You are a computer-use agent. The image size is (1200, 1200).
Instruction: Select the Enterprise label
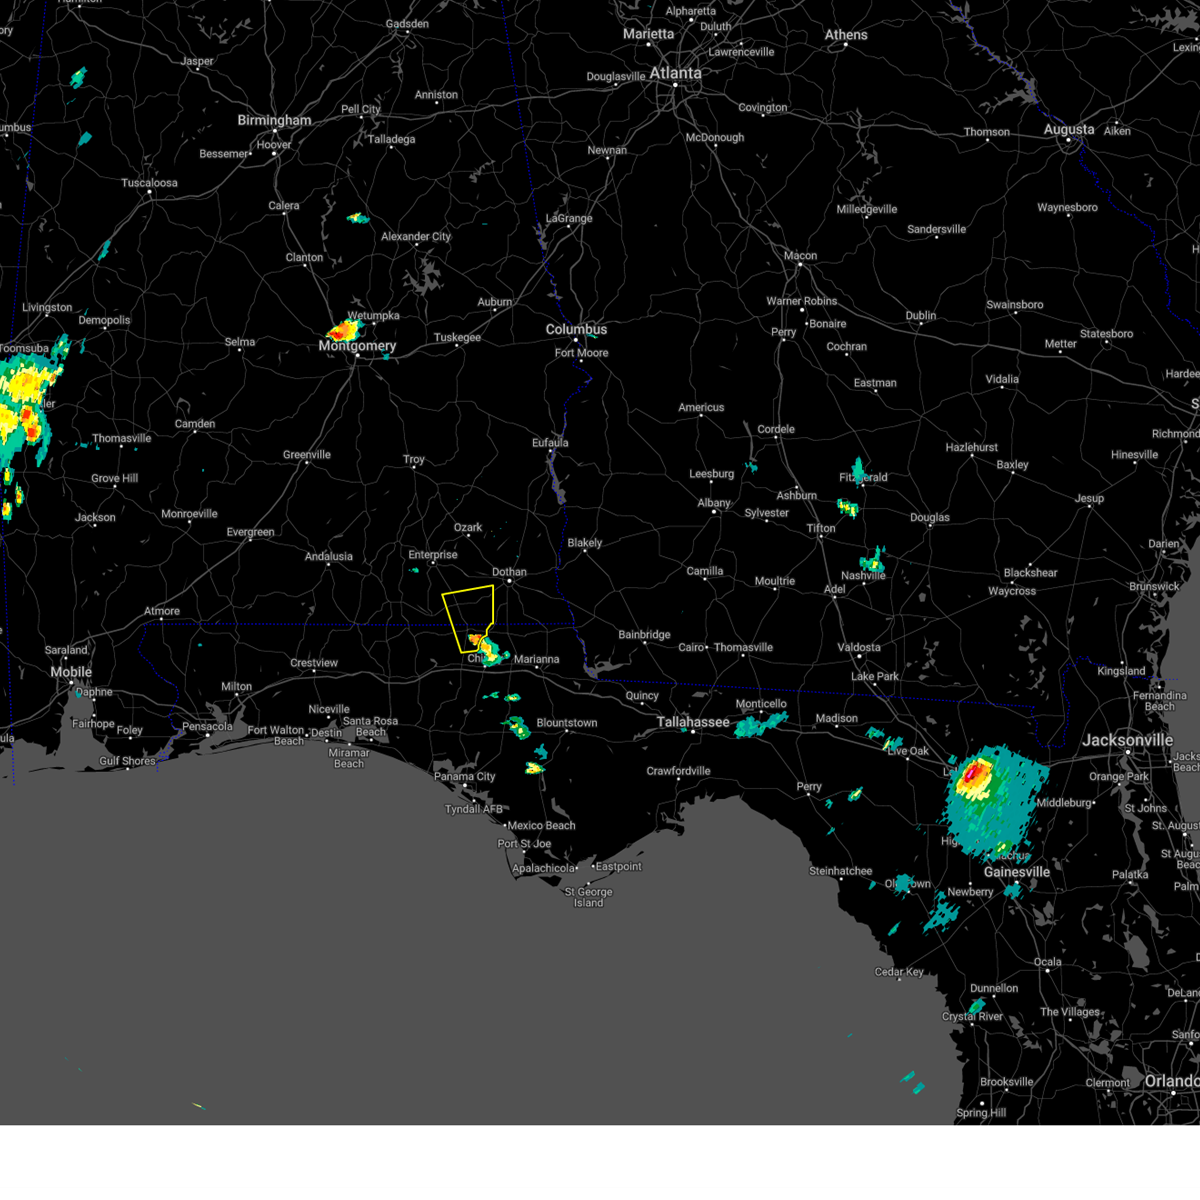[433, 555]
